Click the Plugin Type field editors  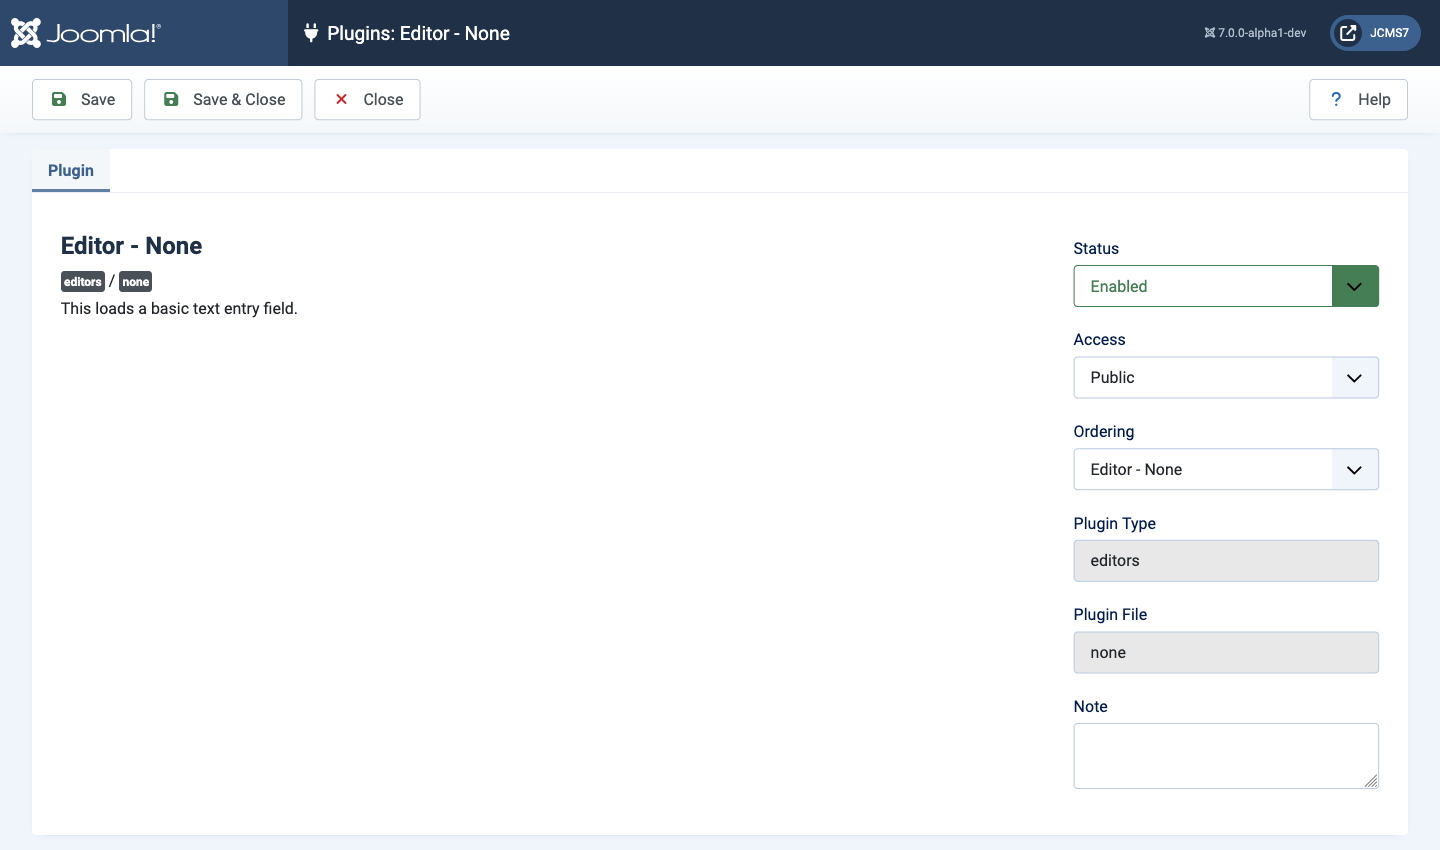(x=1226, y=561)
